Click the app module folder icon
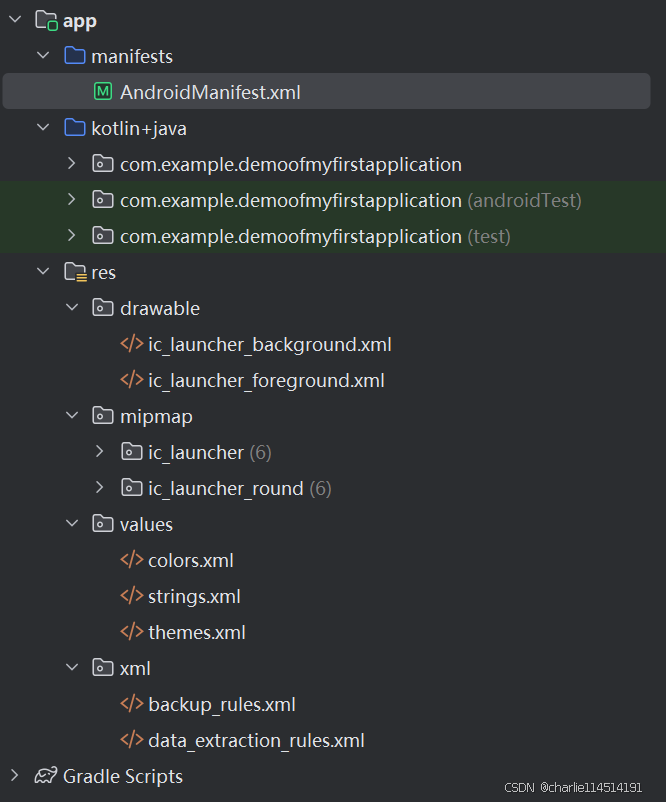Viewport: 666px width, 802px height. [46, 21]
